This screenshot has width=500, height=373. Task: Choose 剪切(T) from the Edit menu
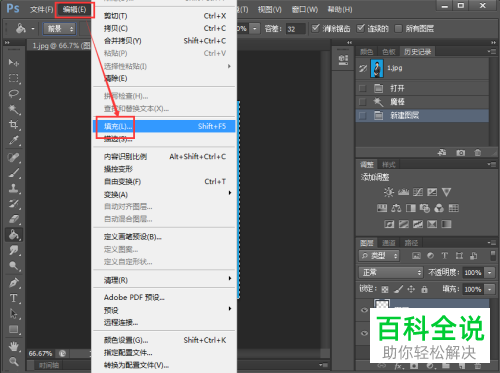tap(164, 16)
